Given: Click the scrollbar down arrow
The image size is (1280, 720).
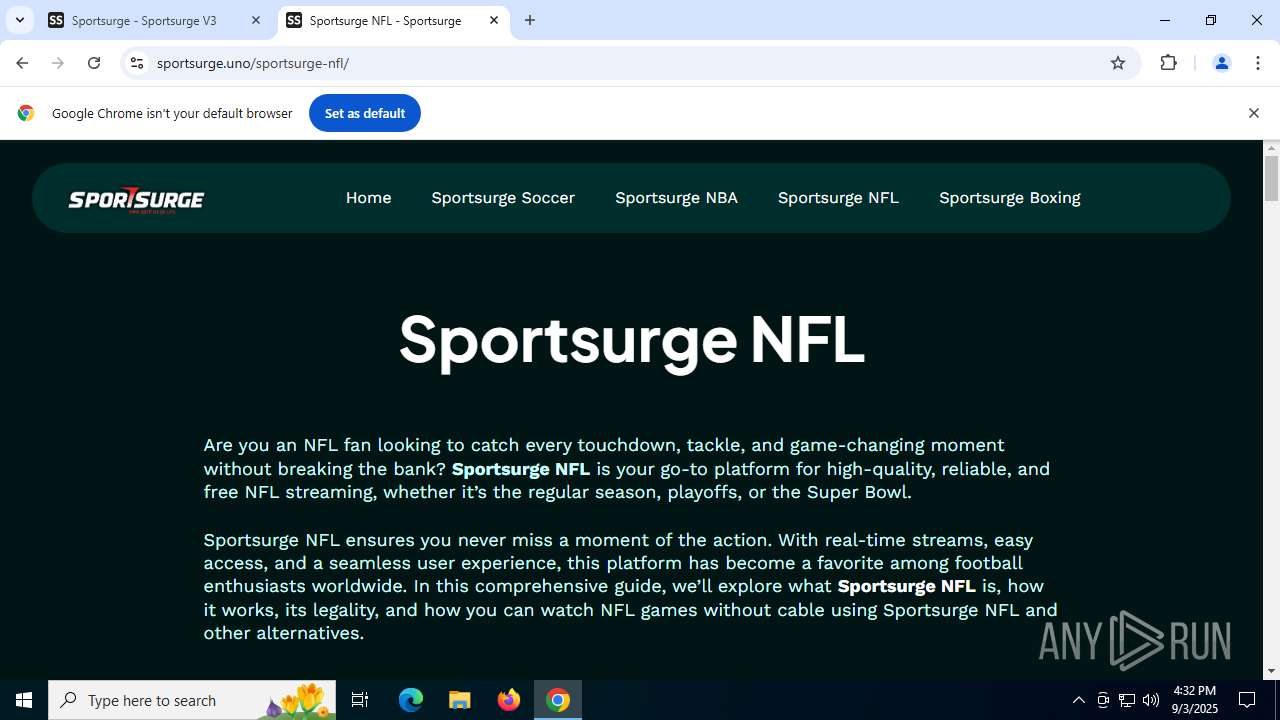Looking at the screenshot, I should (1271, 671).
